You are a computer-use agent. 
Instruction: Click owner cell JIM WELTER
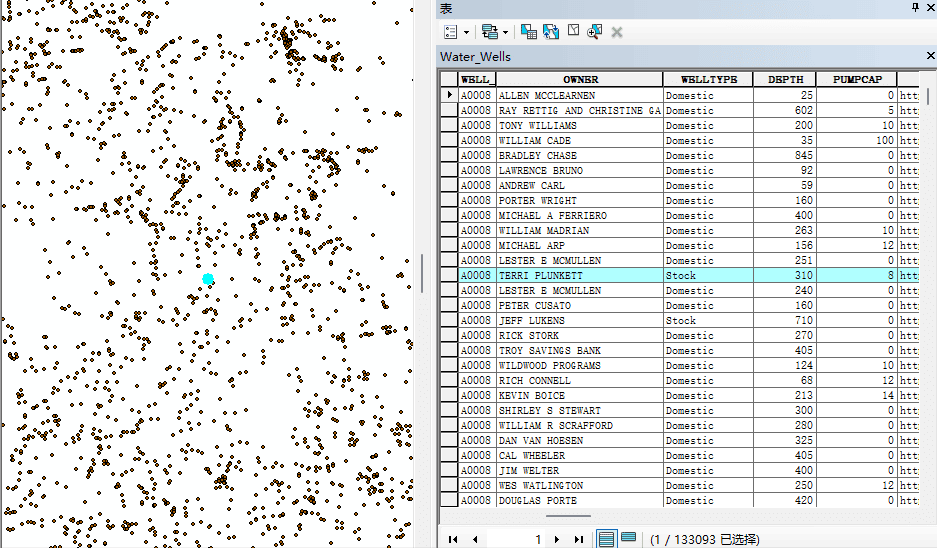pyautogui.click(x=580, y=470)
